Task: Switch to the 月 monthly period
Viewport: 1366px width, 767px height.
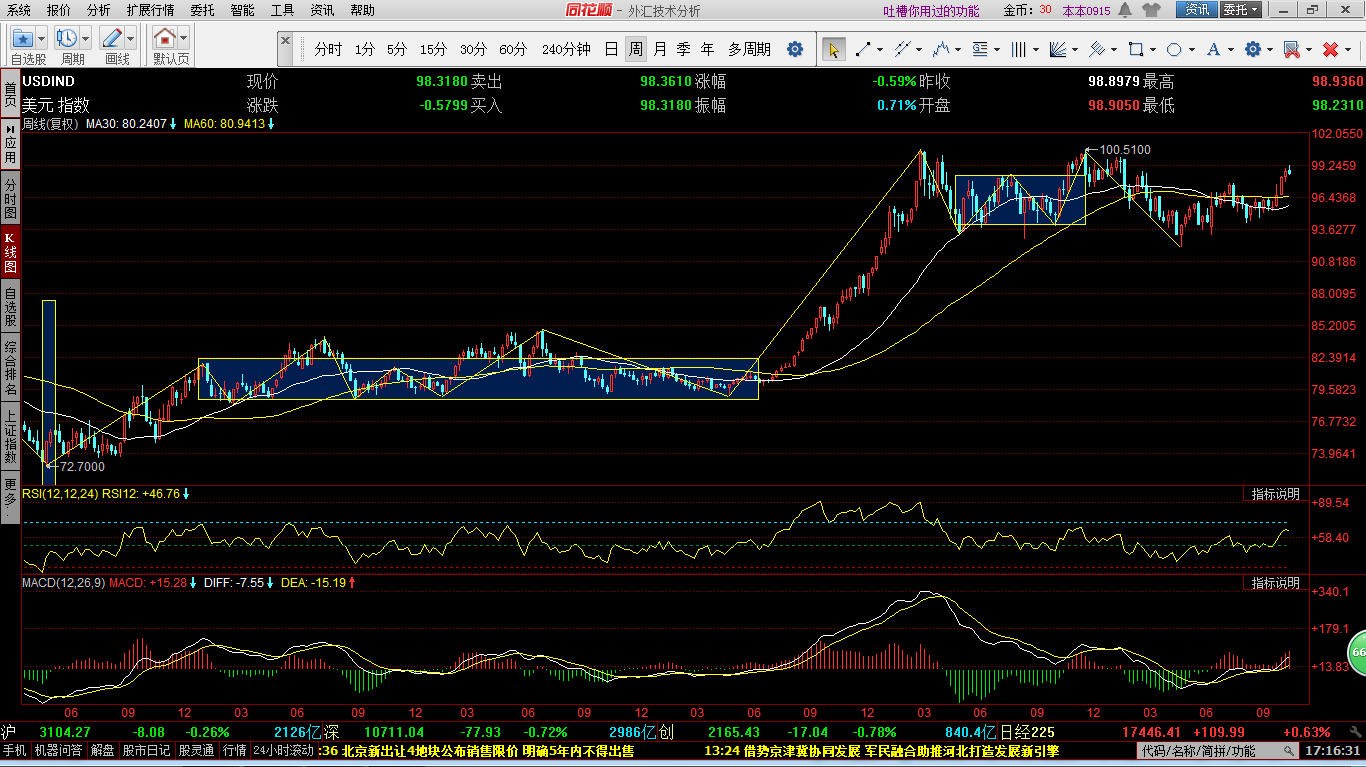Action: click(660, 49)
